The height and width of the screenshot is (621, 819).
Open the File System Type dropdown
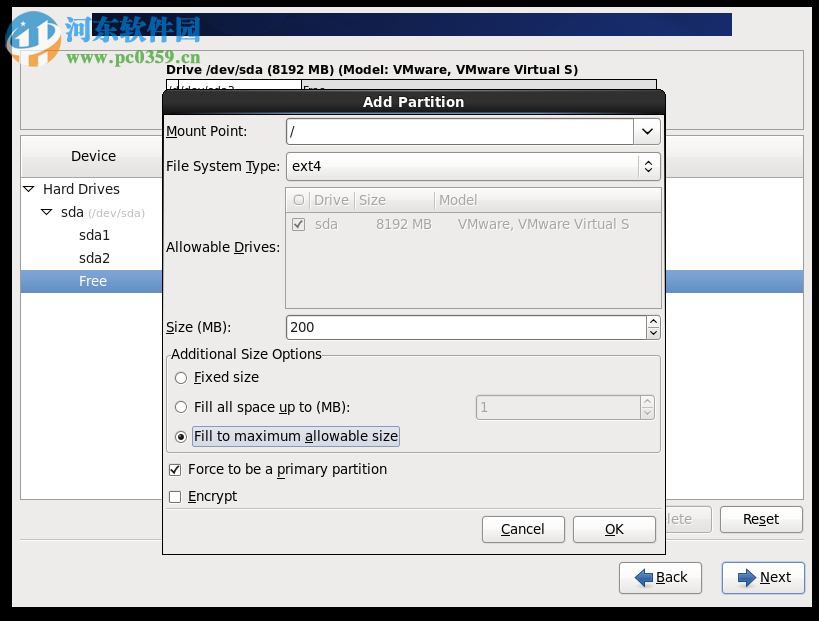[647, 166]
